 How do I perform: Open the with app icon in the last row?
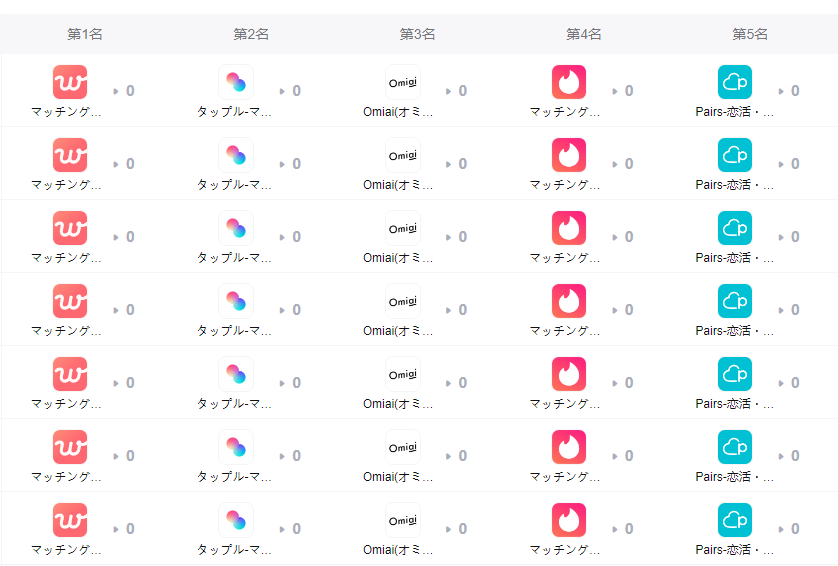[70, 520]
